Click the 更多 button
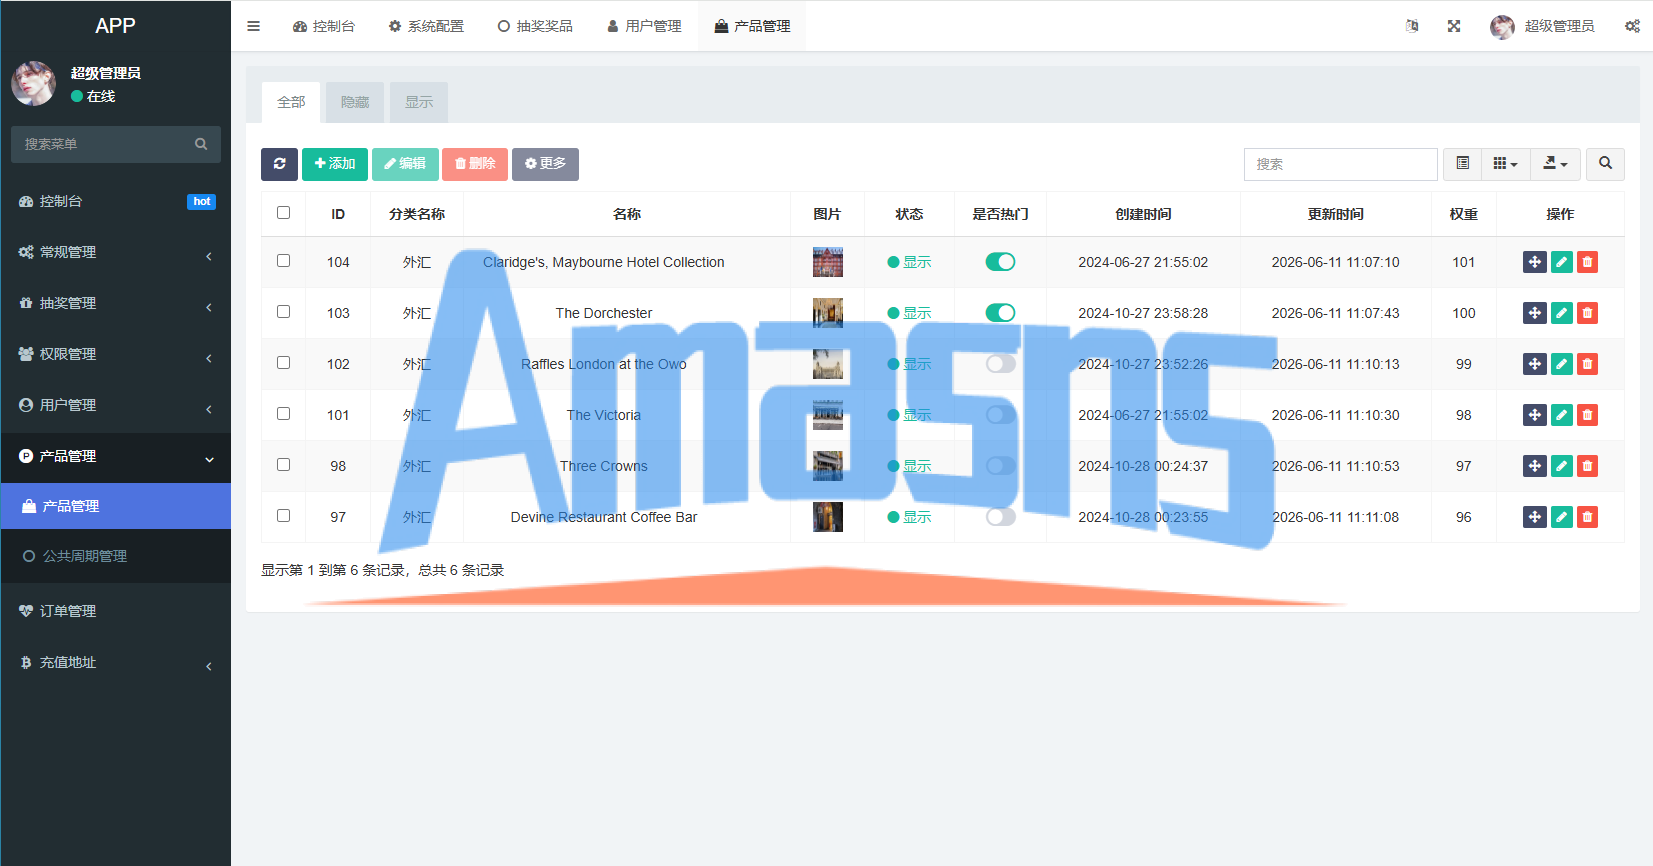This screenshot has height=866, width=1653. (545, 164)
